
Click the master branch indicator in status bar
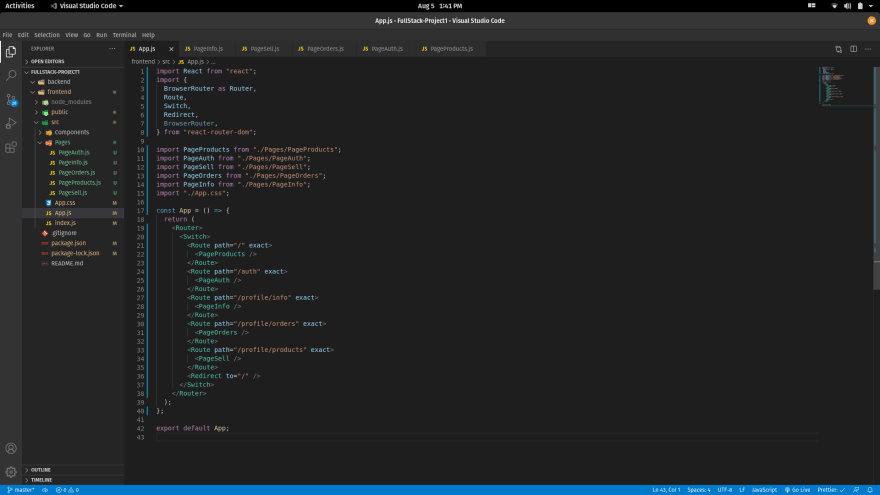click(x=21, y=490)
